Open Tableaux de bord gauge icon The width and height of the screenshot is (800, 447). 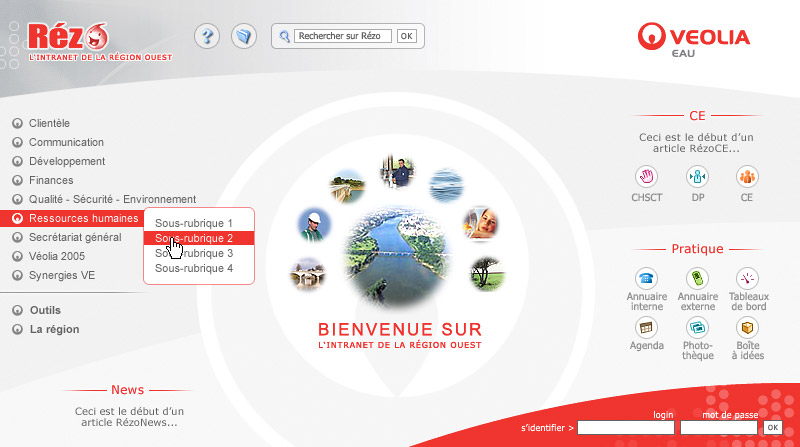[747, 279]
